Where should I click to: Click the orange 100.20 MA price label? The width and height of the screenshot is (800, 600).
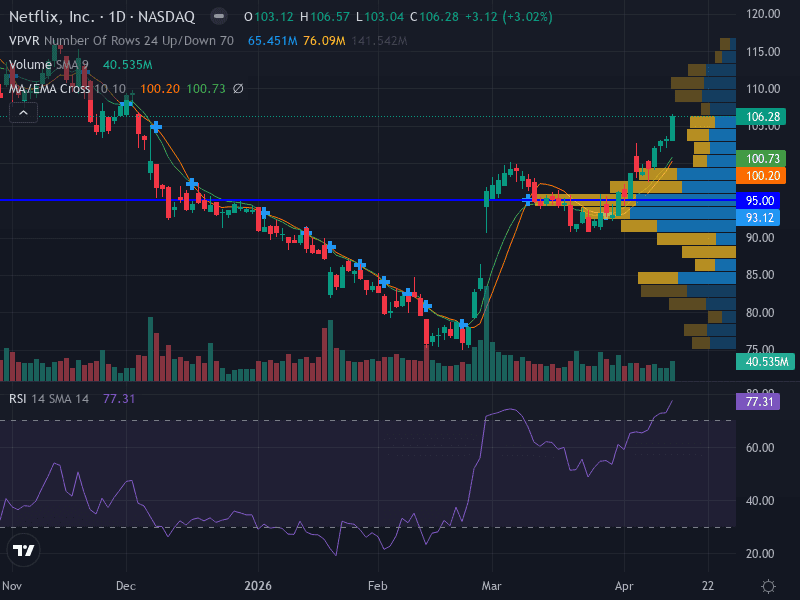pos(761,176)
